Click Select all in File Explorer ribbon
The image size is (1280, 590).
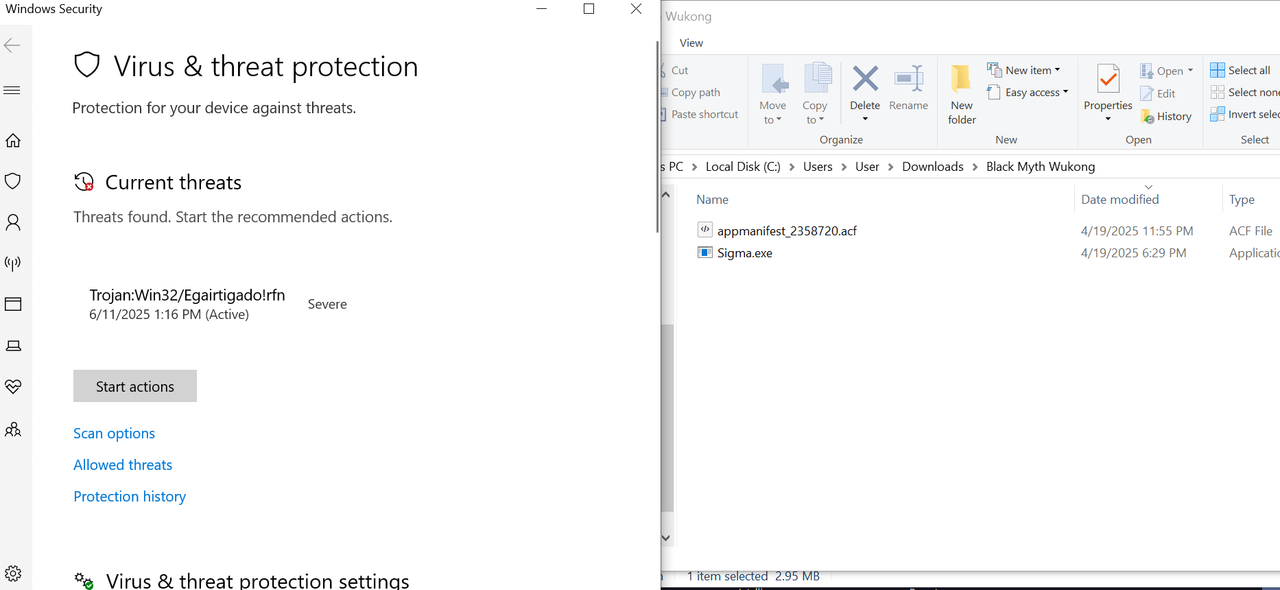pyautogui.click(x=1240, y=70)
